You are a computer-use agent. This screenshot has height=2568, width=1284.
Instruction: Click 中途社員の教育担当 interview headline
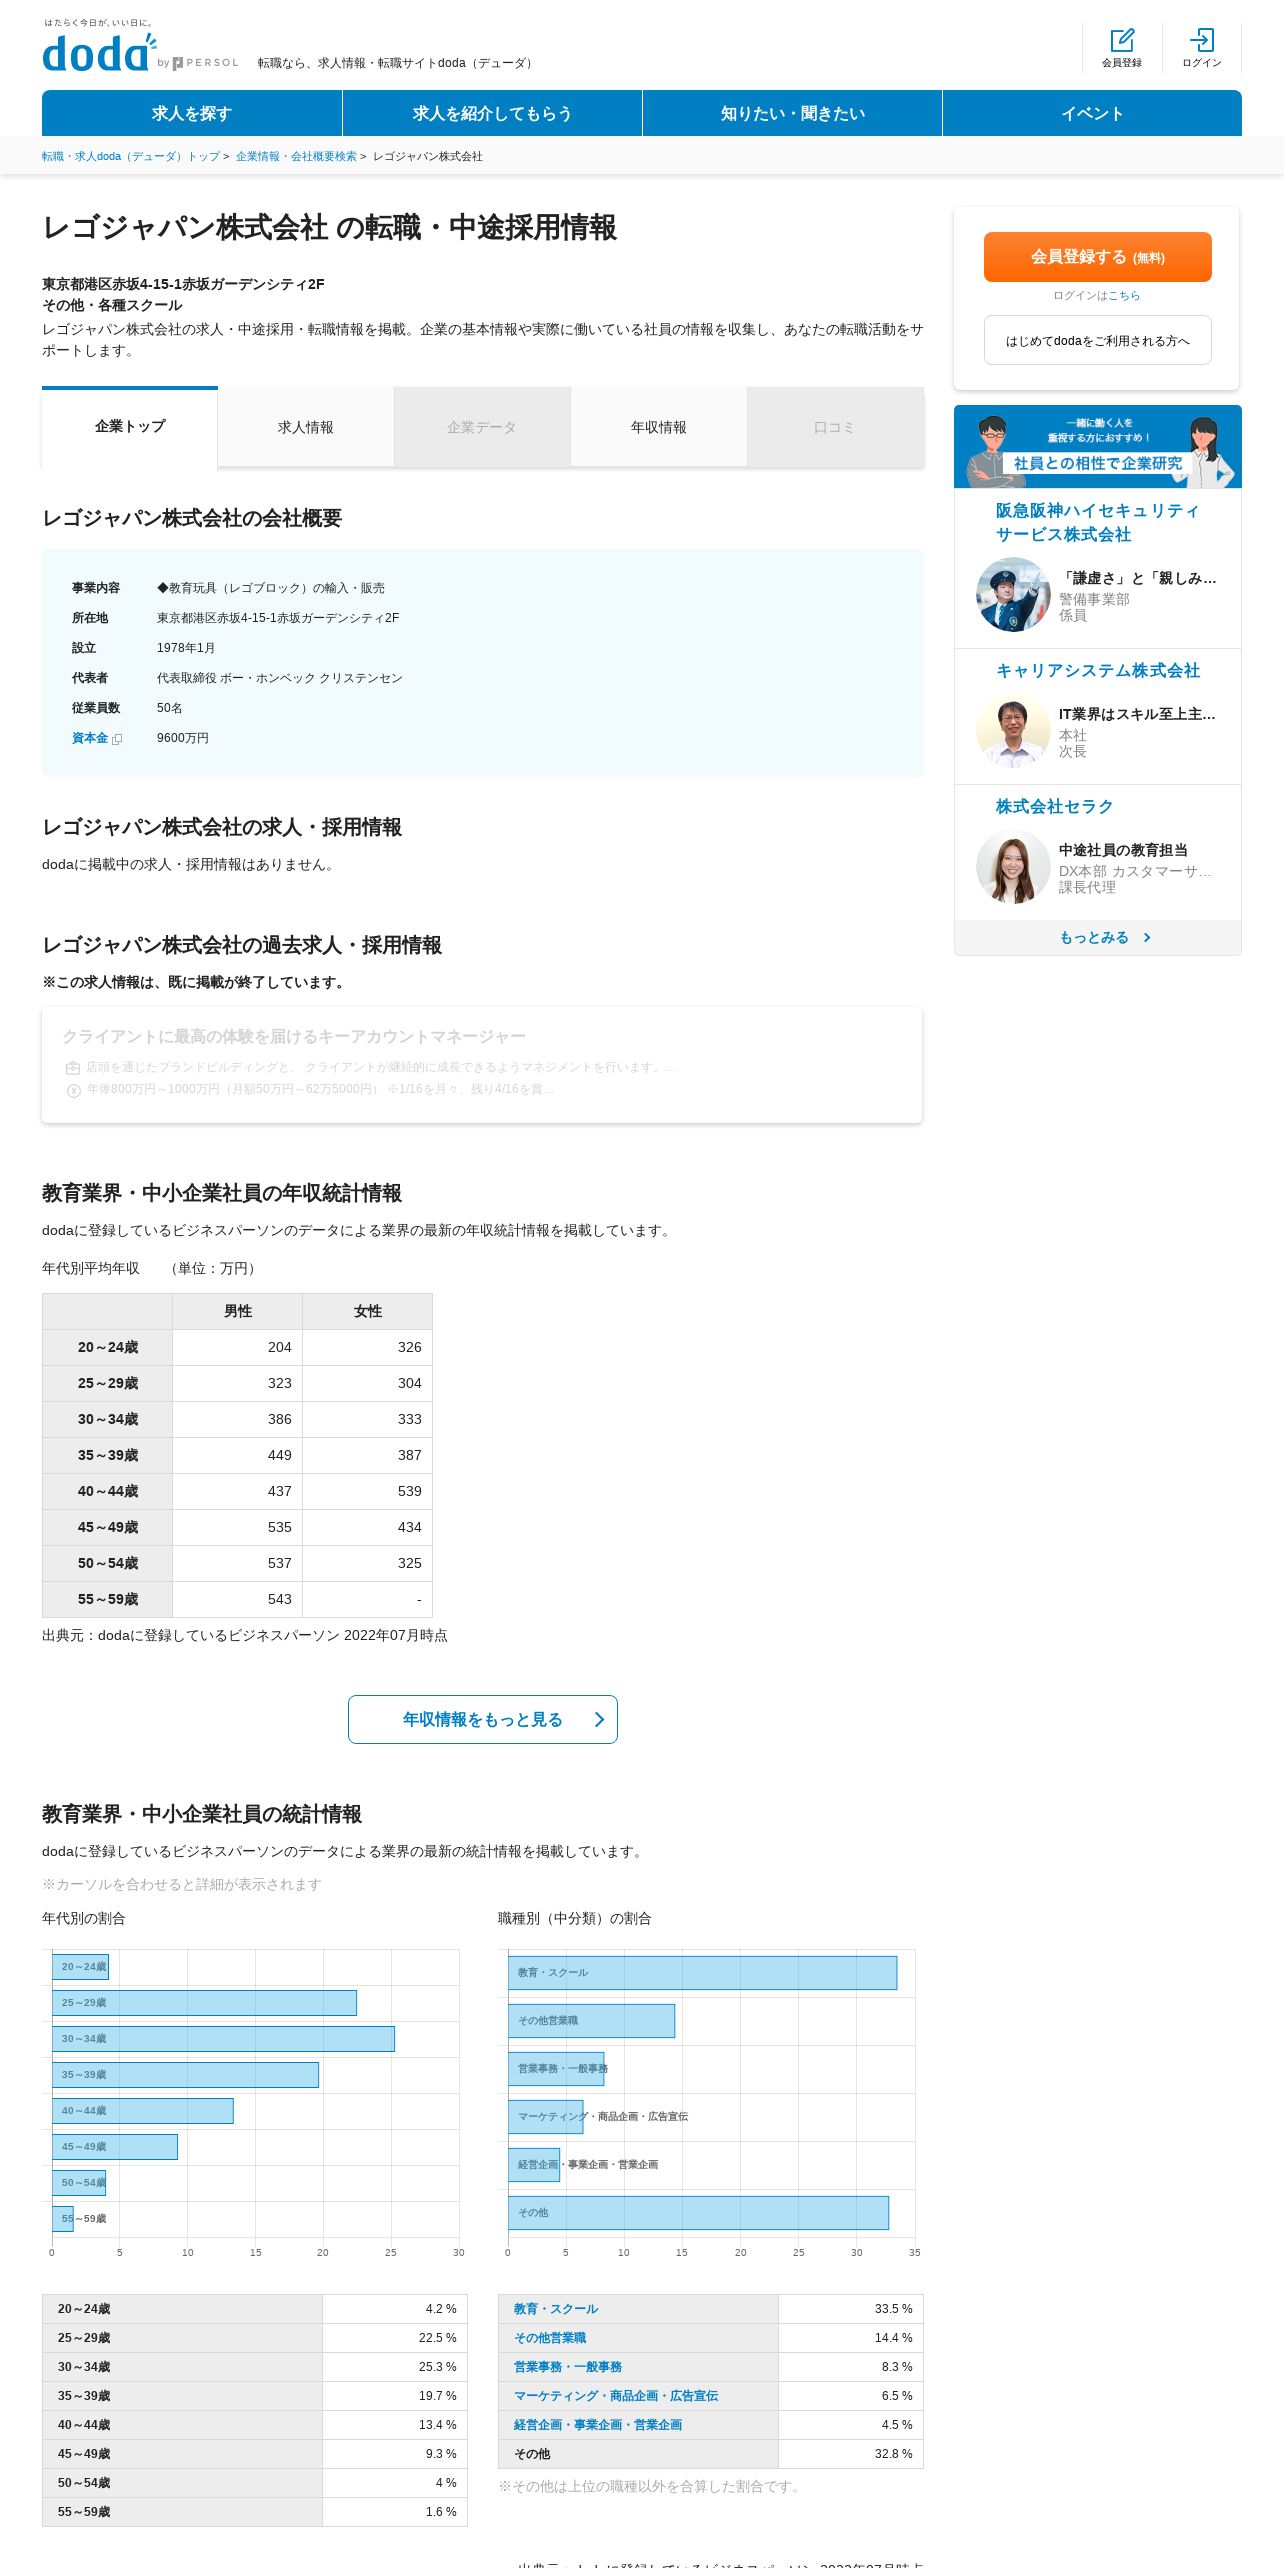(1124, 850)
